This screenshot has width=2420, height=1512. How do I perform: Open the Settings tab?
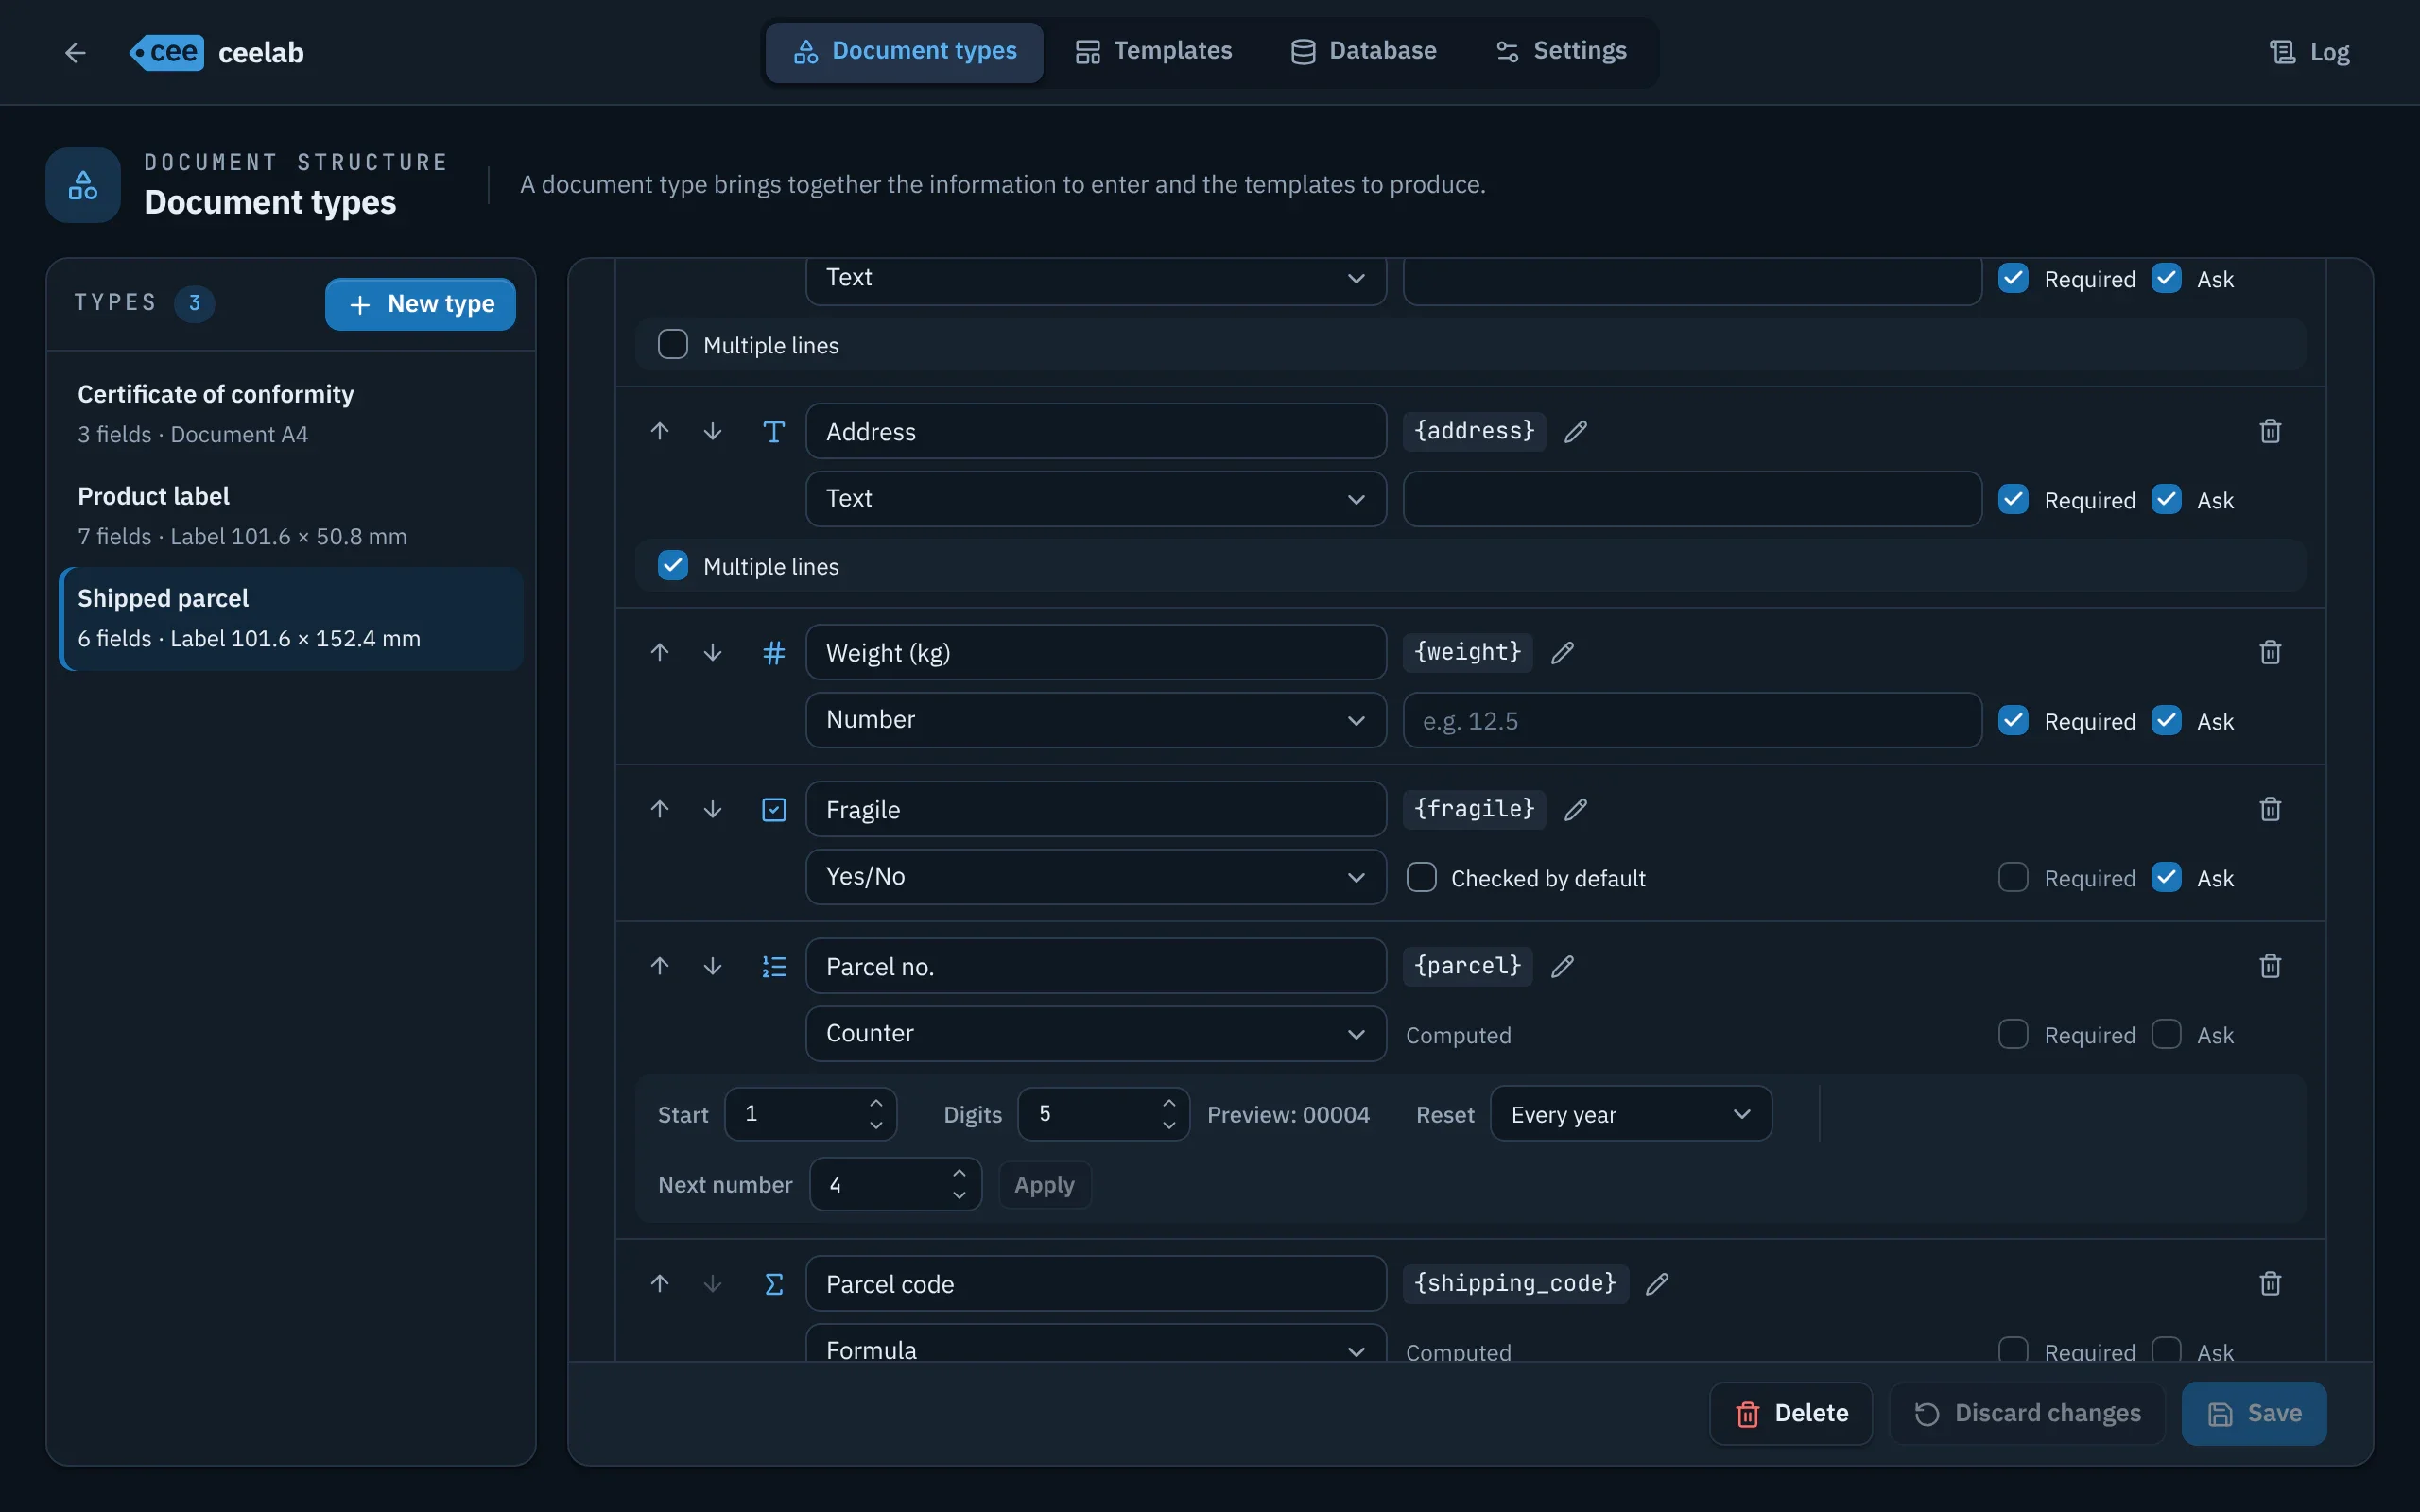click(1560, 51)
